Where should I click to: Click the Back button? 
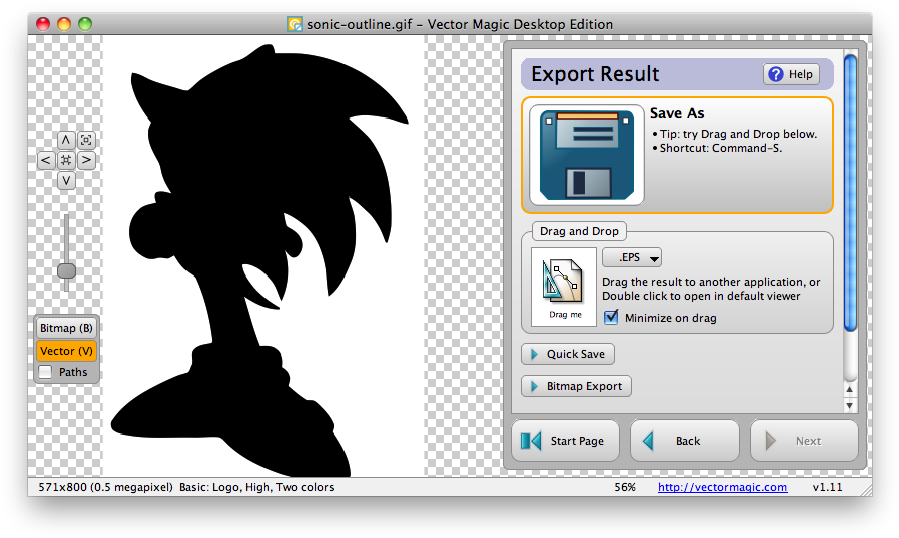[685, 440]
